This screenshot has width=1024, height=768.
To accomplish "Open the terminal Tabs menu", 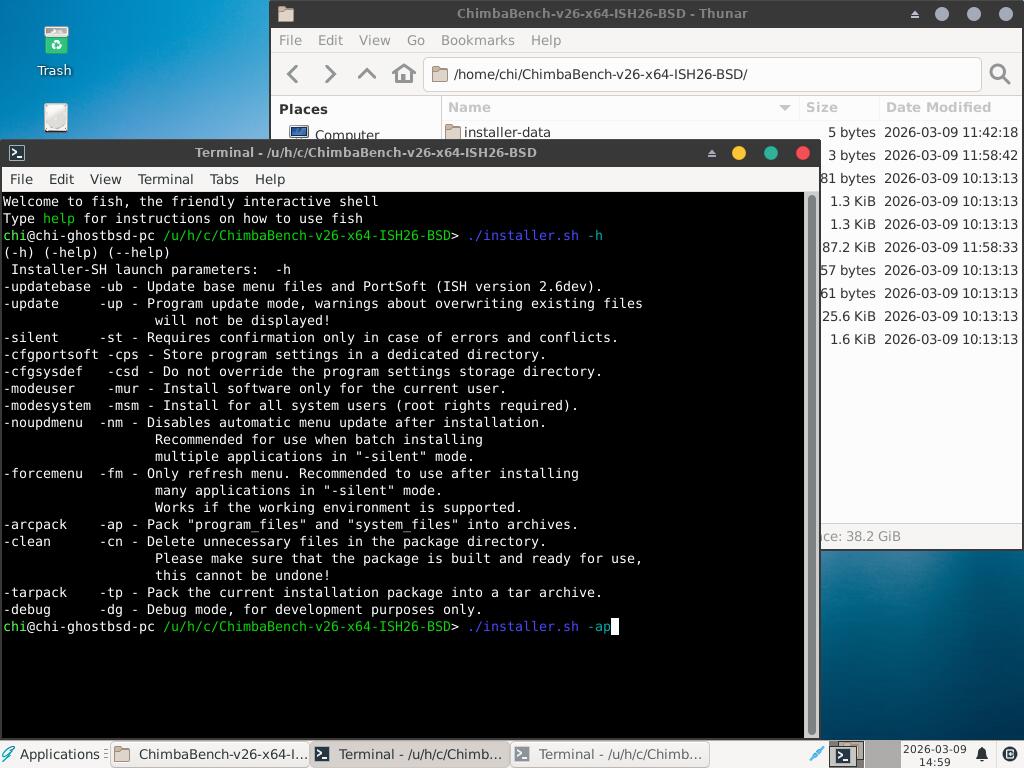I will [224, 179].
